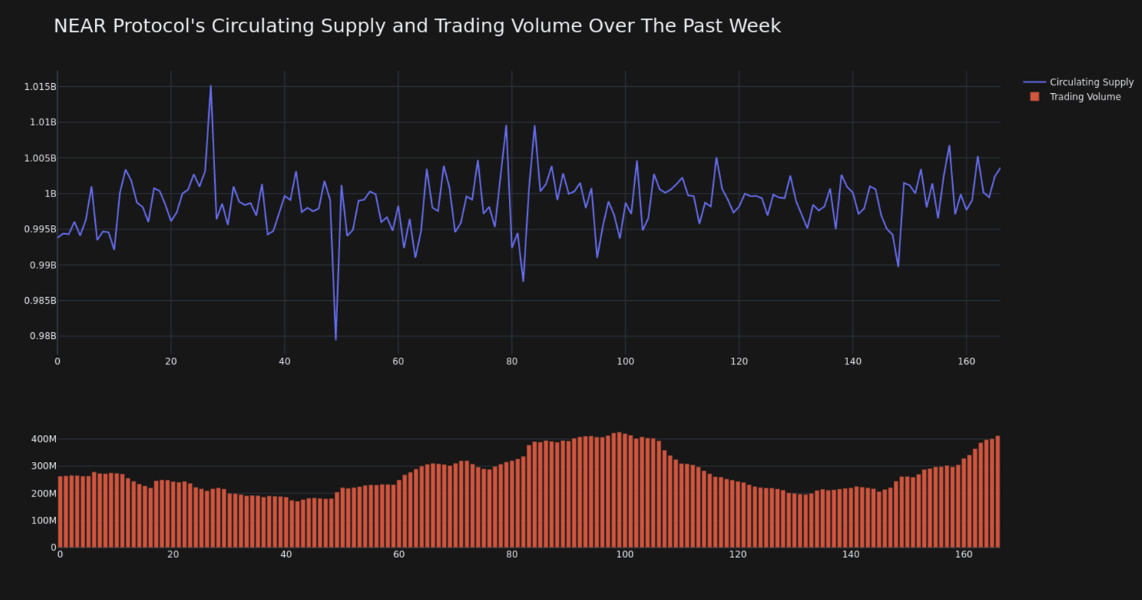Select x-axis tick 80 under the supply chart
This screenshot has height=600, width=1142.
[x=512, y=361]
